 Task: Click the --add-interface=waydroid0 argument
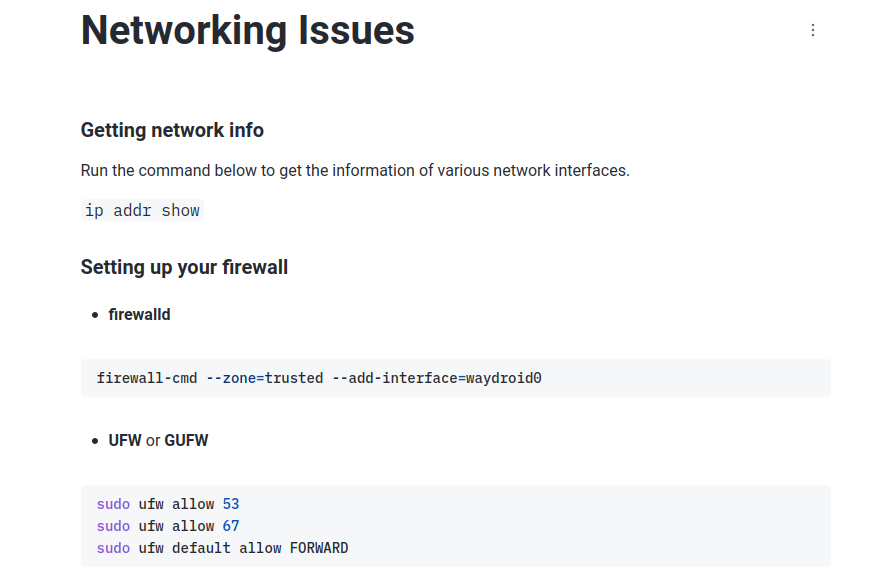tap(436, 378)
